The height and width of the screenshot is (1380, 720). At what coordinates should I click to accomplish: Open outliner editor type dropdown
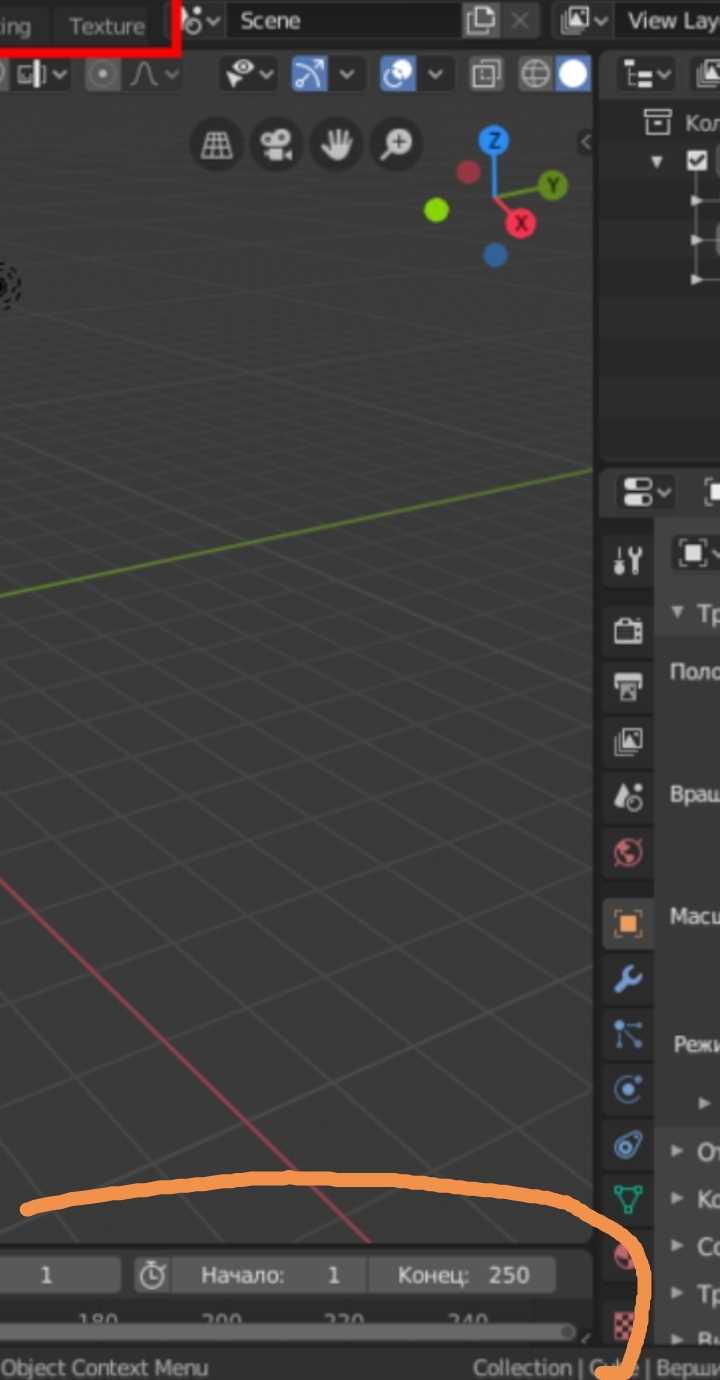coord(647,74)
